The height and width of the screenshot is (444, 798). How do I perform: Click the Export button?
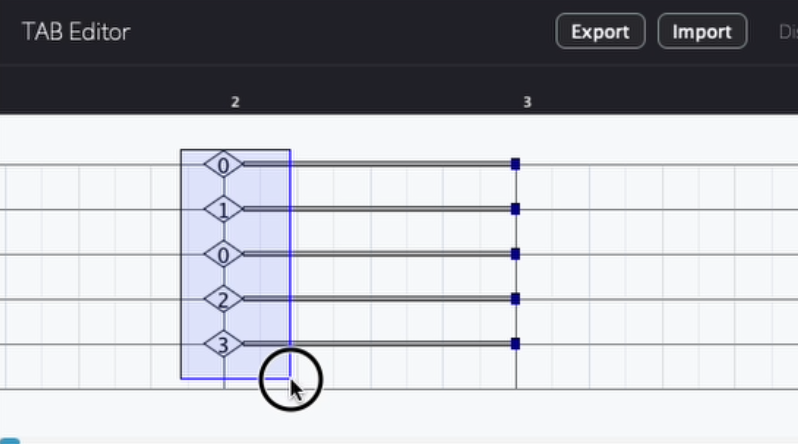[600, 31]
